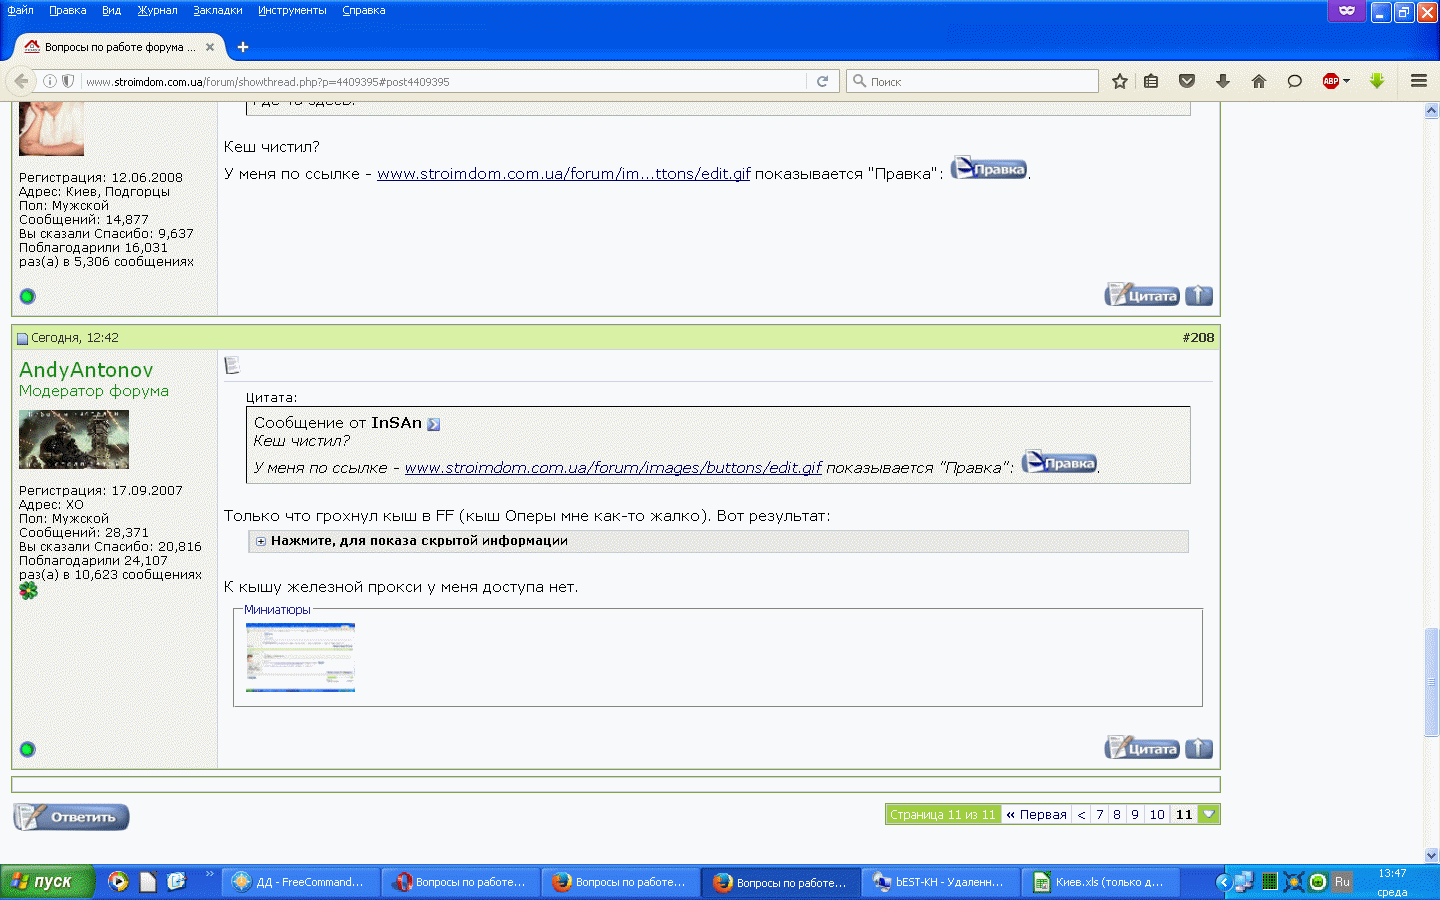The height and width of the screenshot is (900, 1440).
Task: Quote post #208 with the Цитата icon
Action: (x=1141, y=748)
